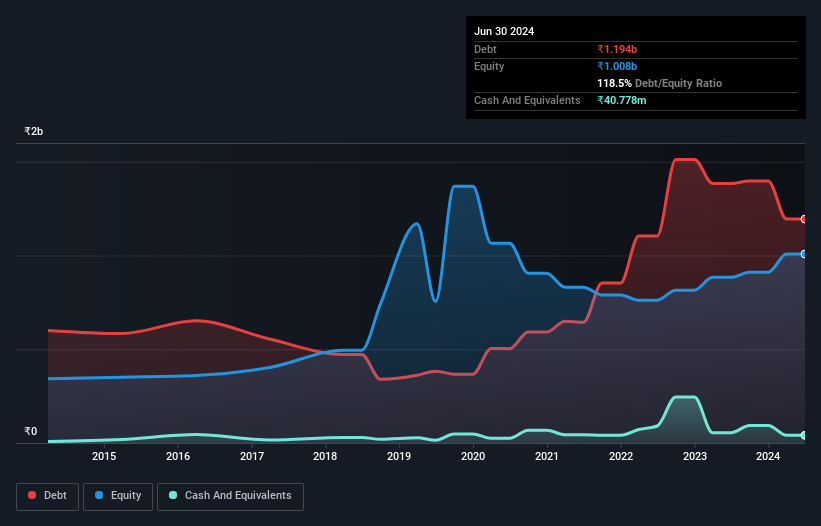
Task: Click the Jun 30 2024 tooltip date
Action: pyautogui.click(x=504, y=31)
